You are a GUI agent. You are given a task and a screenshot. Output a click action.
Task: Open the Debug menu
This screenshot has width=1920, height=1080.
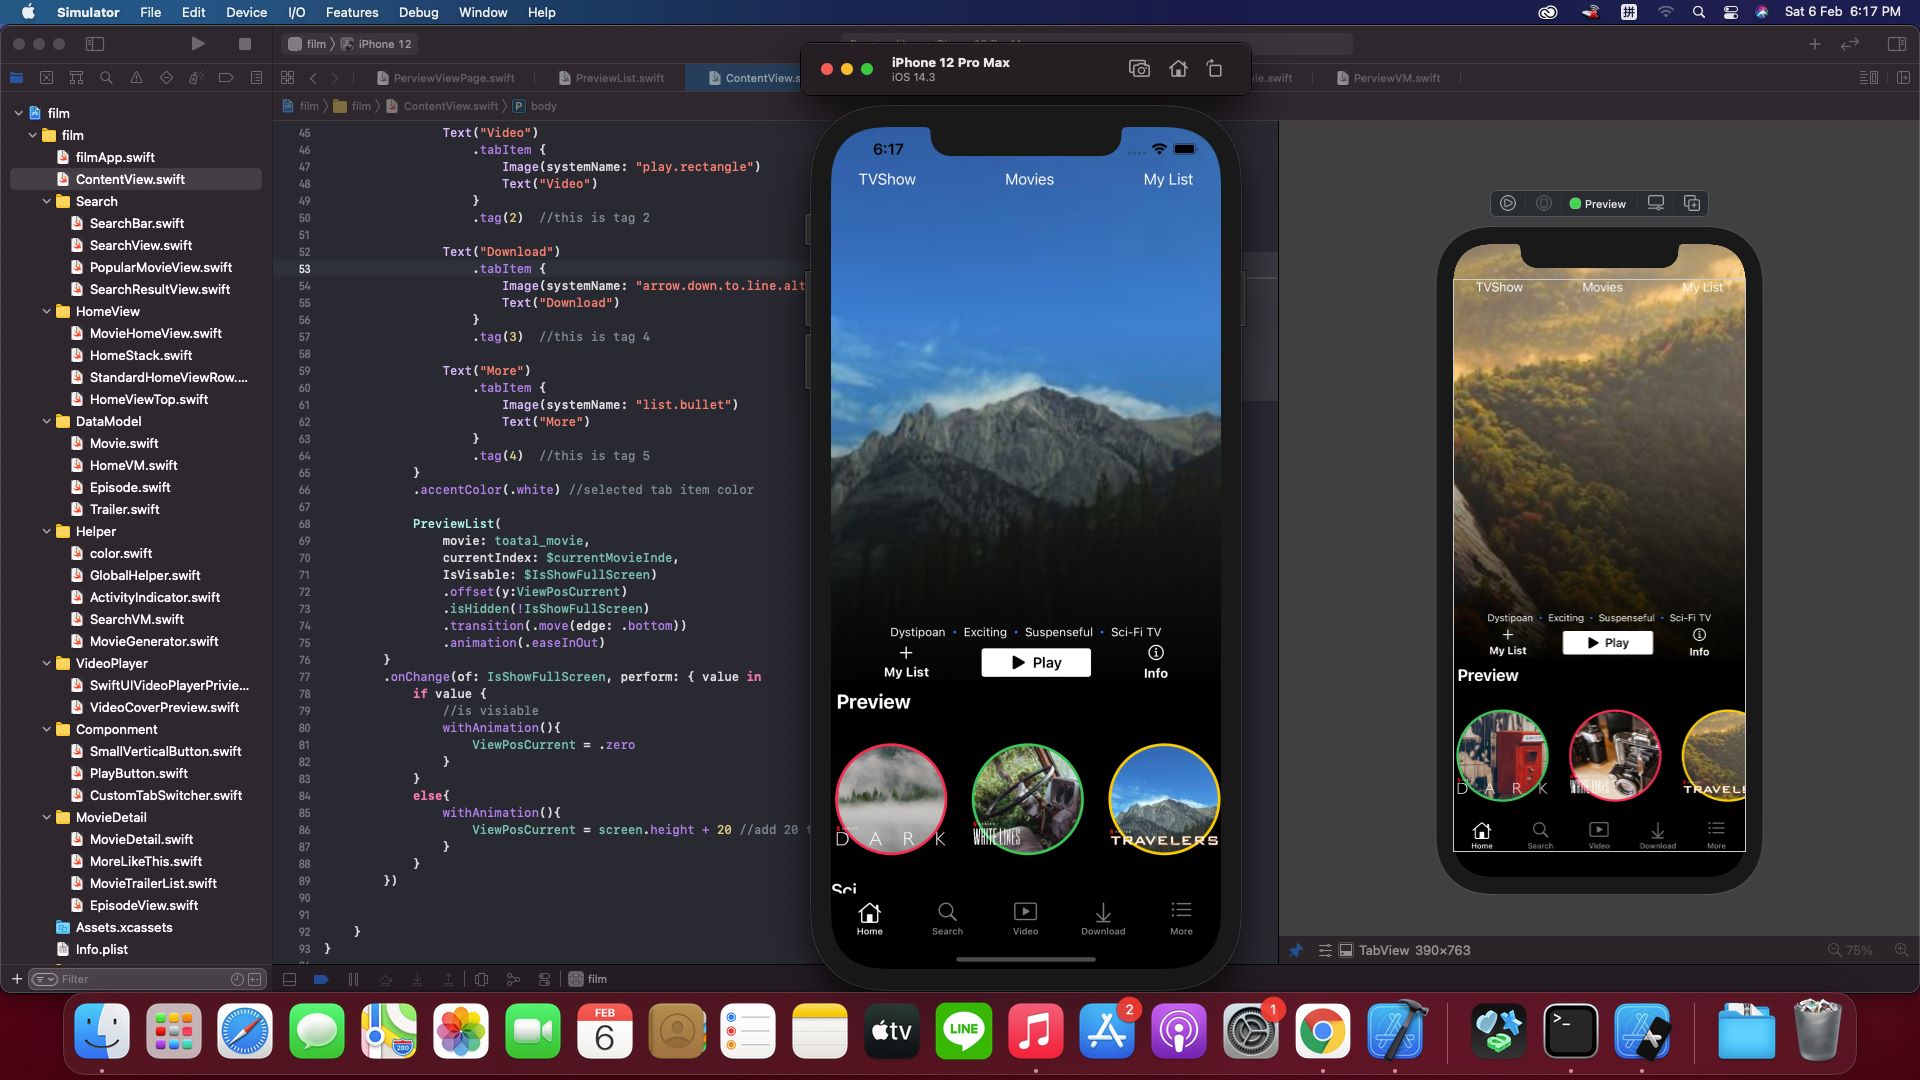pyautogui.click(x=418, y=12)
